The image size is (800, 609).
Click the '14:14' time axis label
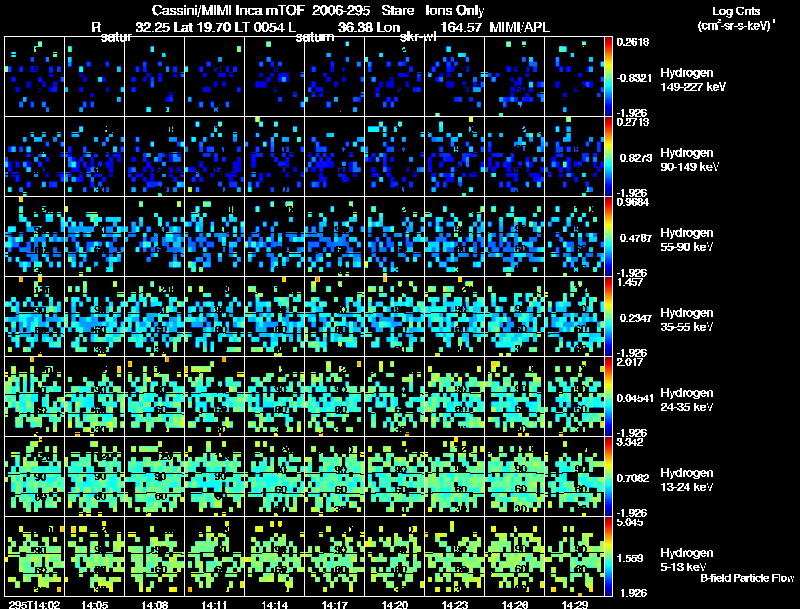tap(274, 604)
